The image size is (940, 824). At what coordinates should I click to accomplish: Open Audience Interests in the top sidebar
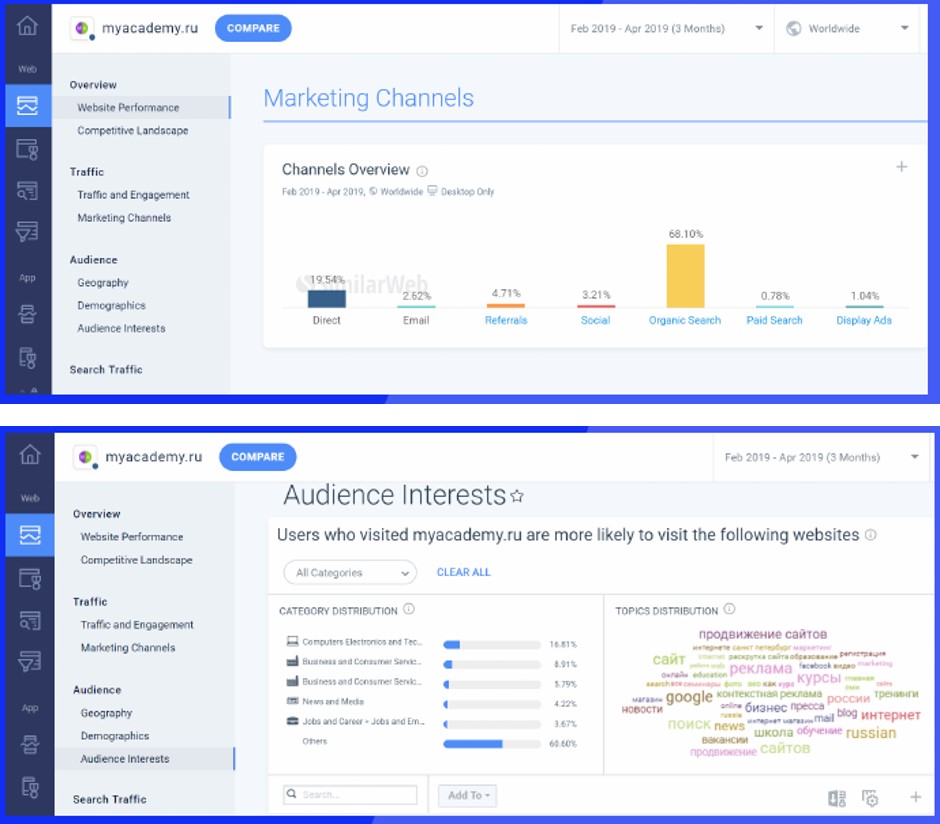[121, 328]
